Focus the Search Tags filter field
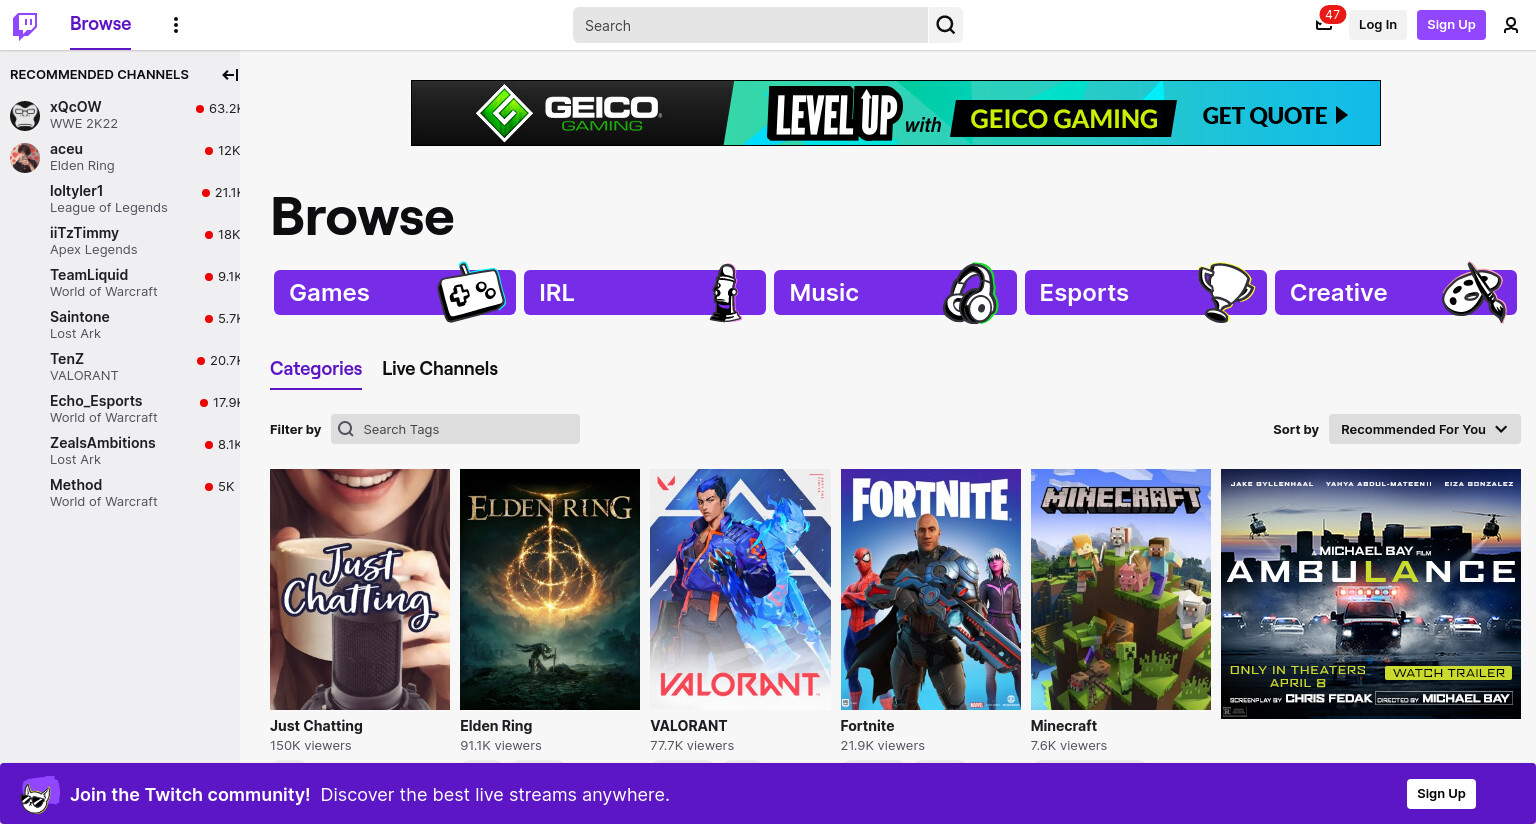Screen dimensions: 1536x824 point(455,429)
